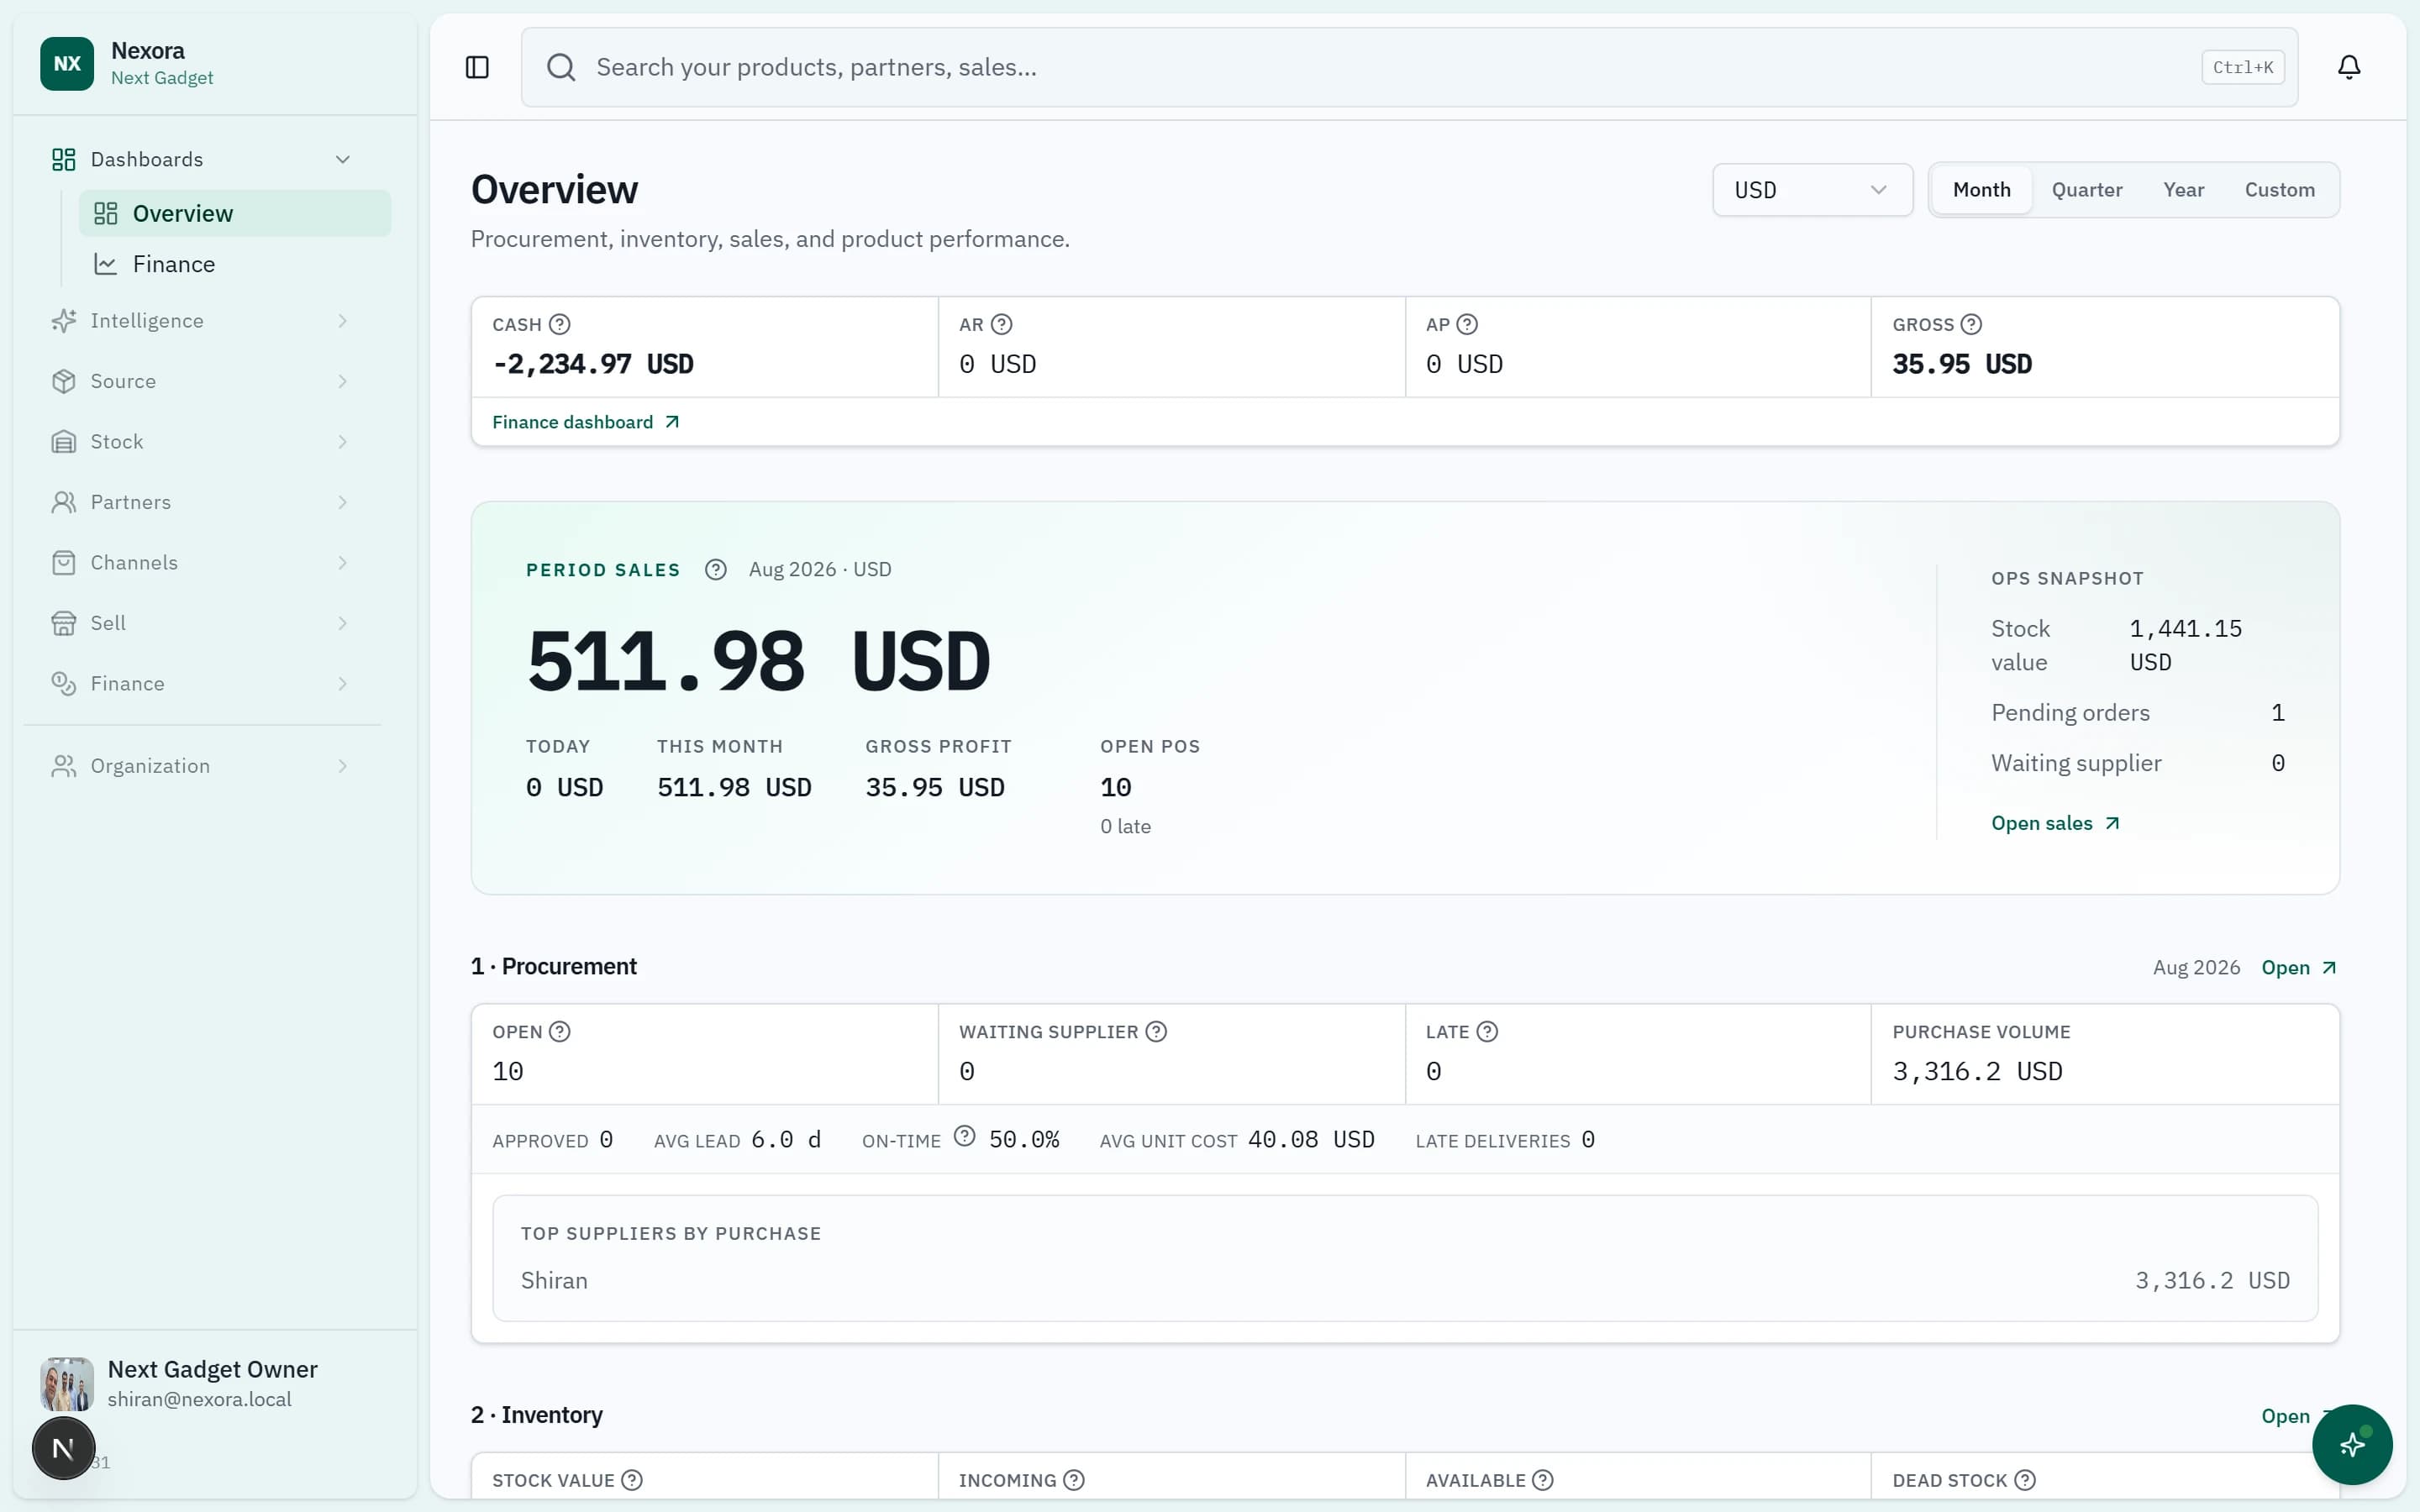2420x1512 pixels.
Task: Click the Organization users icon
Action: tap(63, 766)
